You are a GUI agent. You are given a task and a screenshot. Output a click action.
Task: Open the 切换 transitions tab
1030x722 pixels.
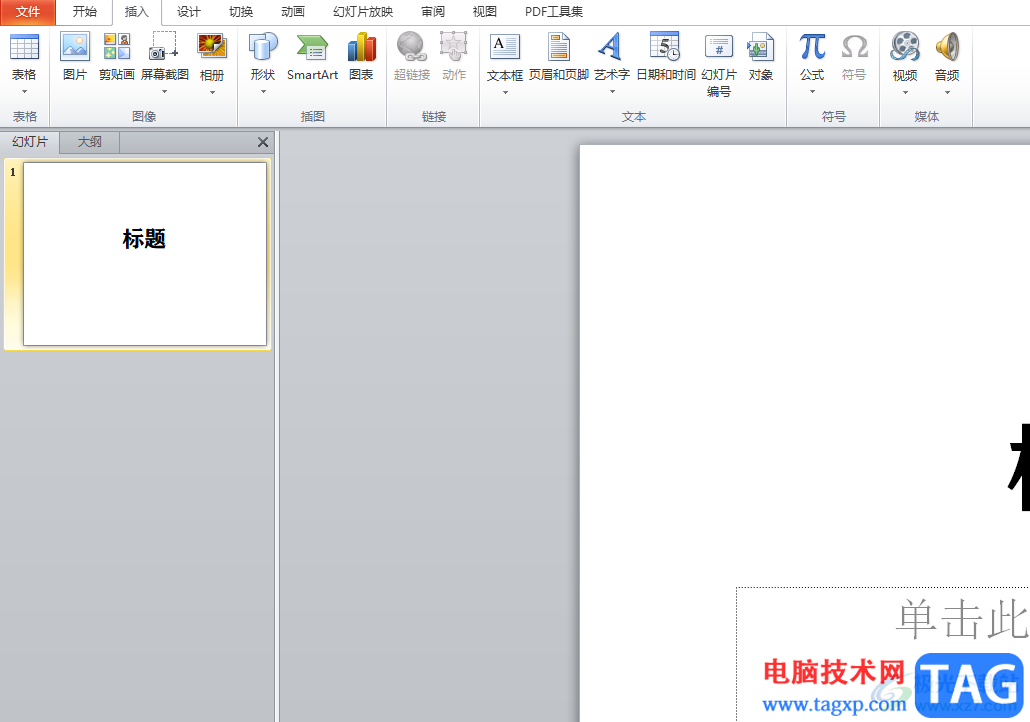click(240, 12)
